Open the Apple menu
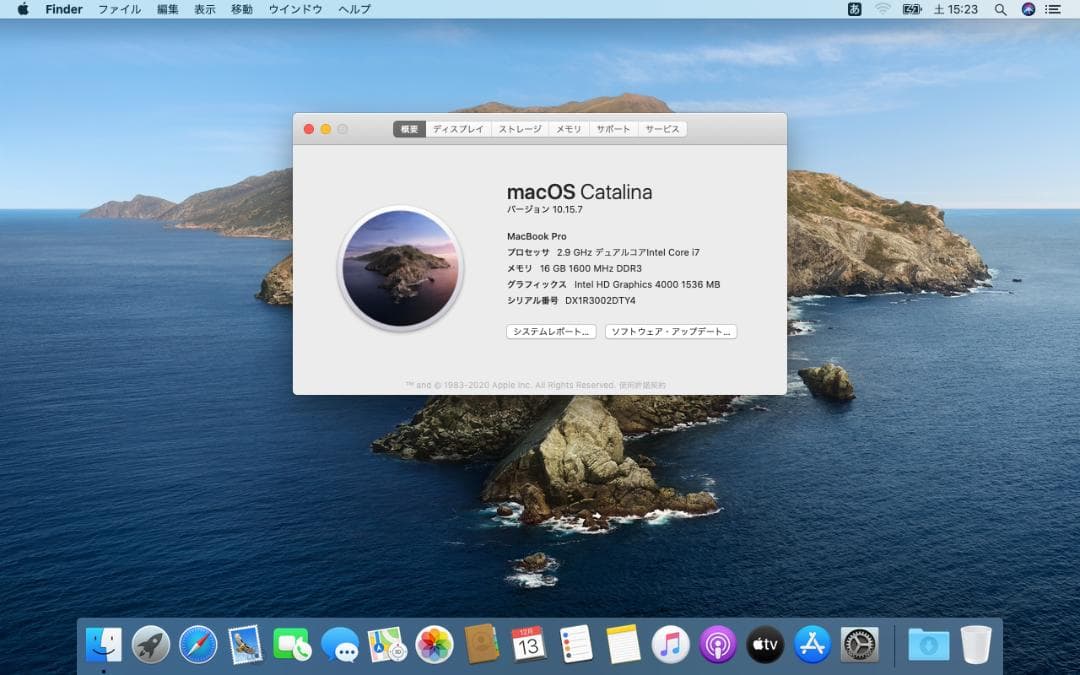This screenshot has width=1080, height=675. pos(25,9)
